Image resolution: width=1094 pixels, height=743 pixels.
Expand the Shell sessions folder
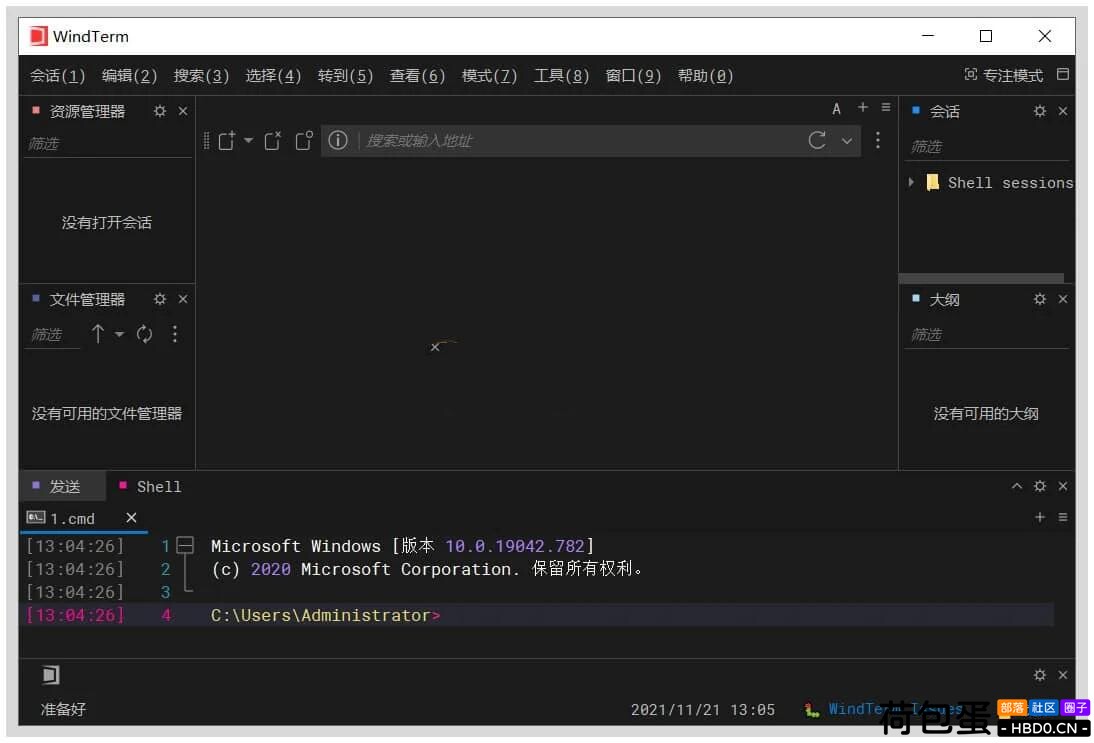[x=911, y=182]
